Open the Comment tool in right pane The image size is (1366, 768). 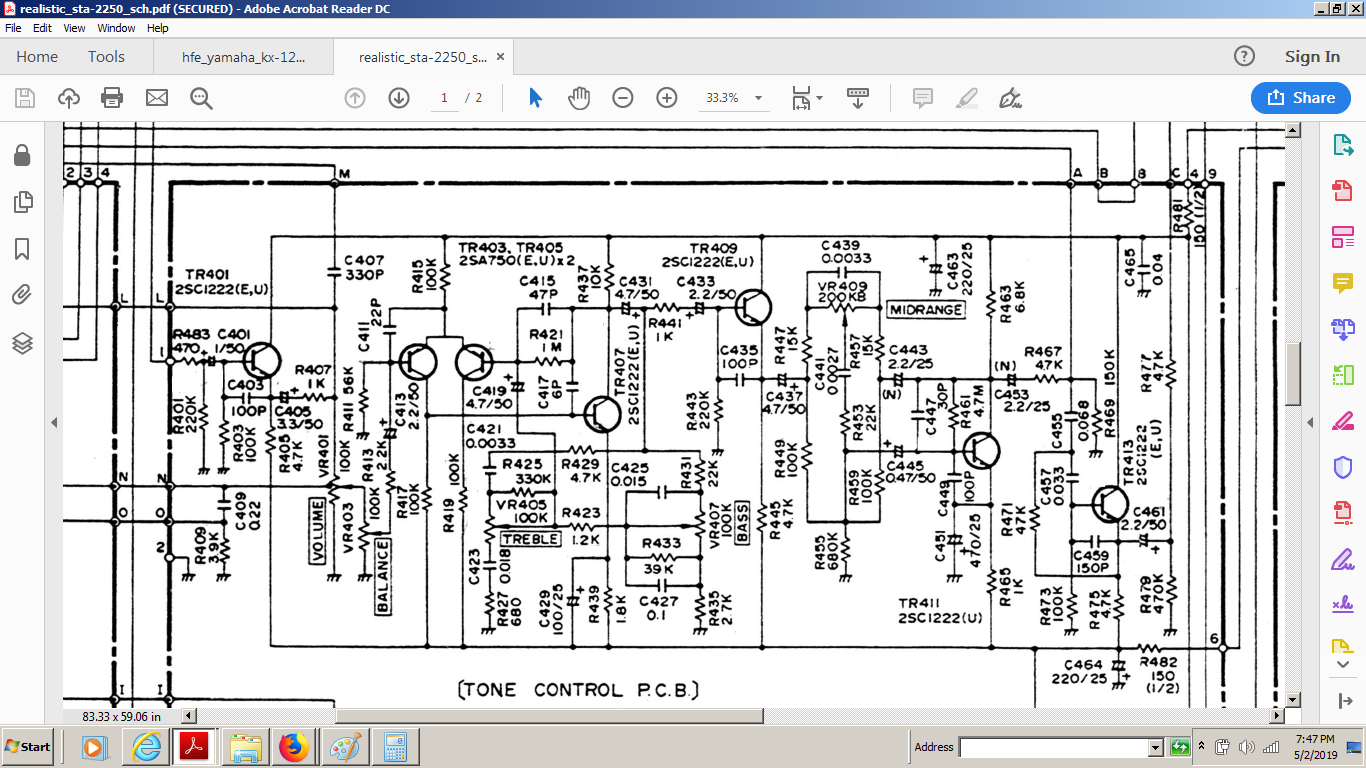(x=1342, y=283)
